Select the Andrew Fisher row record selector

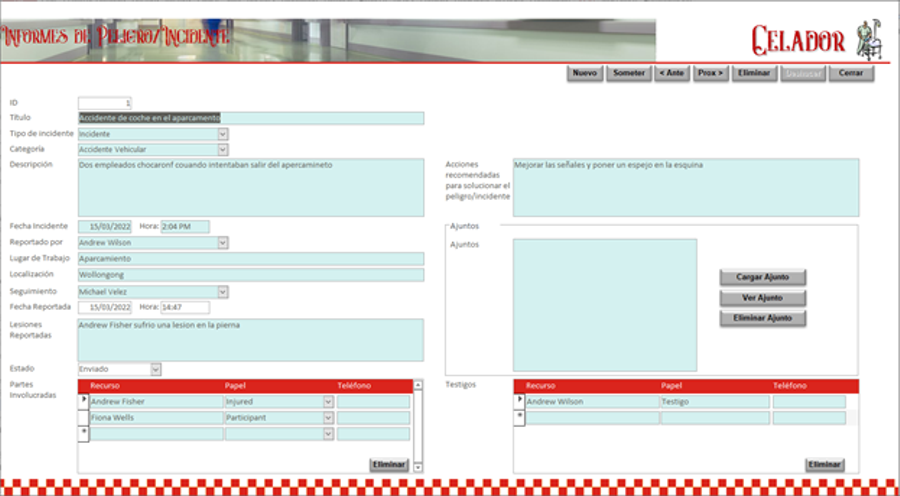[x=83, y=401]
